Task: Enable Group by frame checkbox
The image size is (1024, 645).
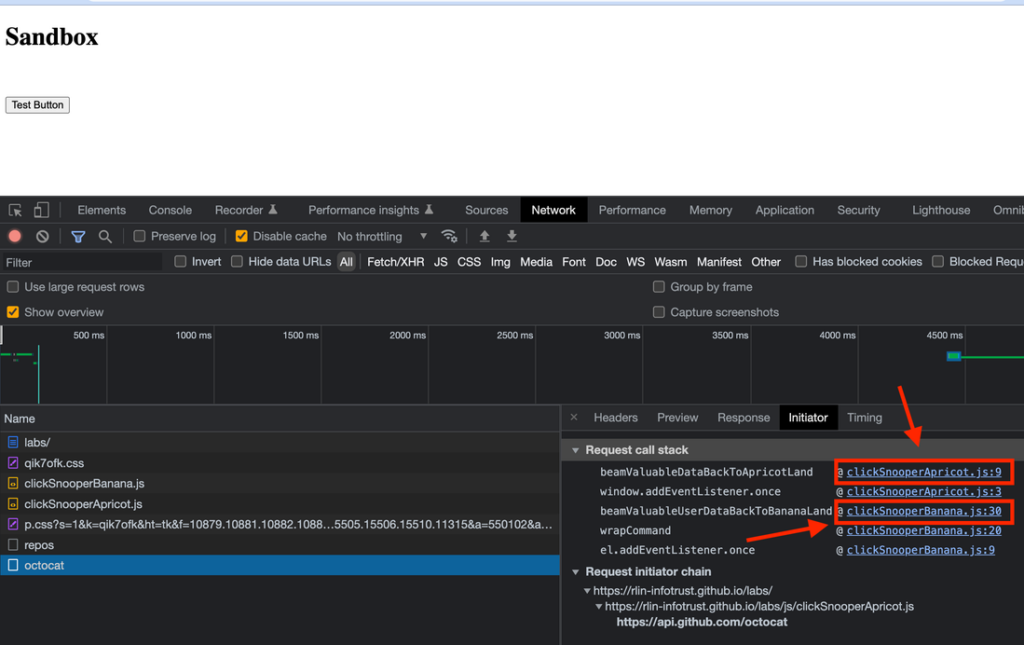Action: tap(659, 287)
